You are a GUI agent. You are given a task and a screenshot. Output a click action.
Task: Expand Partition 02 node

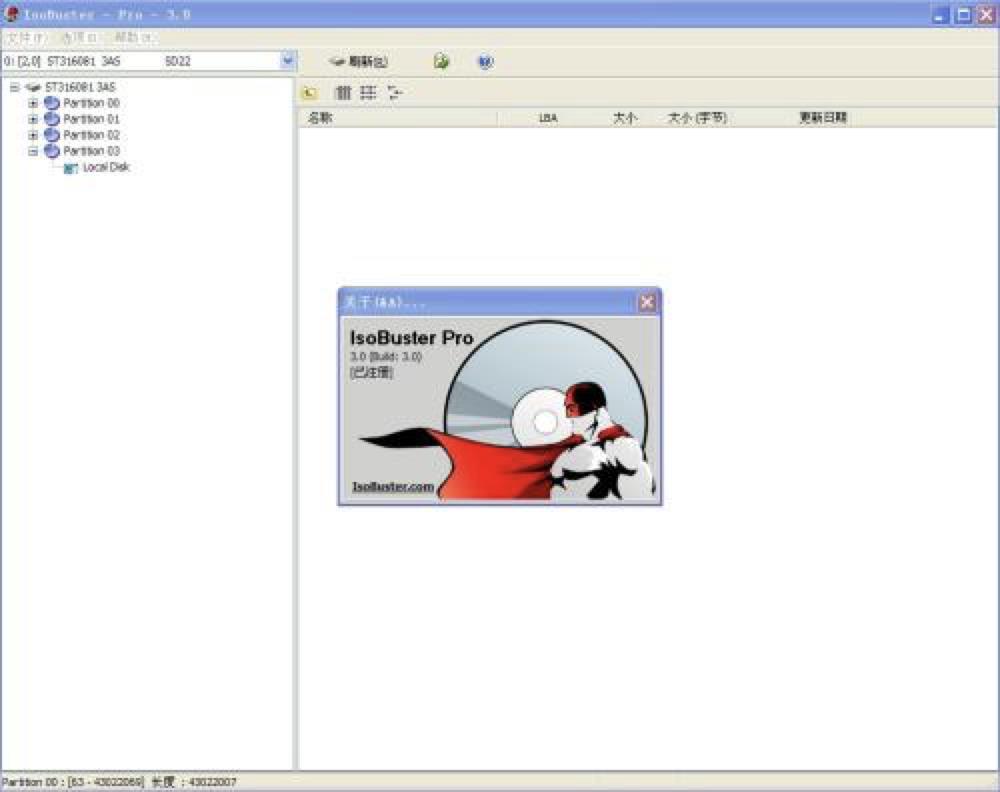[33, 135]
